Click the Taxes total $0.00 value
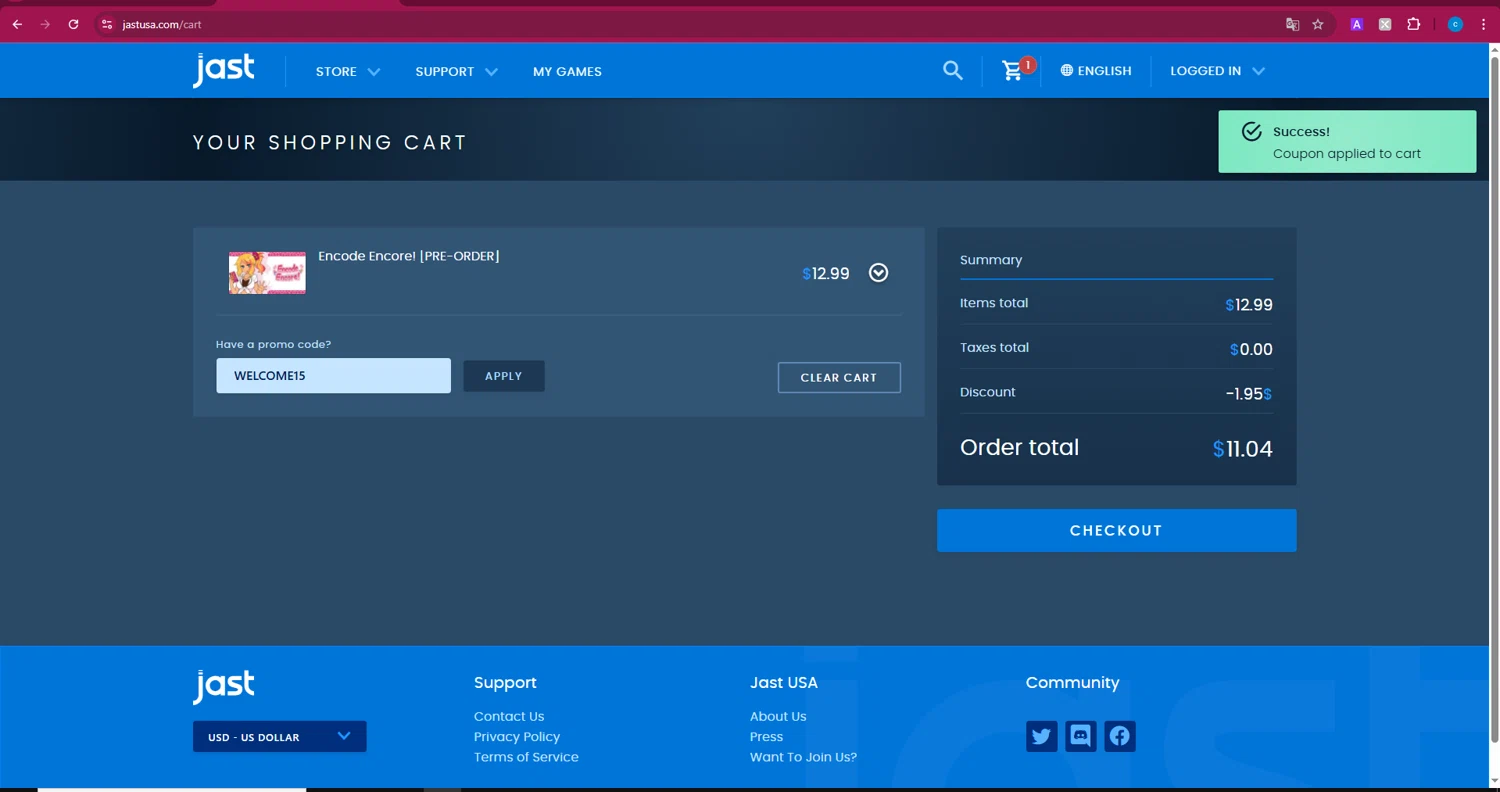Viewport: 1500px width, 792px height. (x=1251, y=350)
